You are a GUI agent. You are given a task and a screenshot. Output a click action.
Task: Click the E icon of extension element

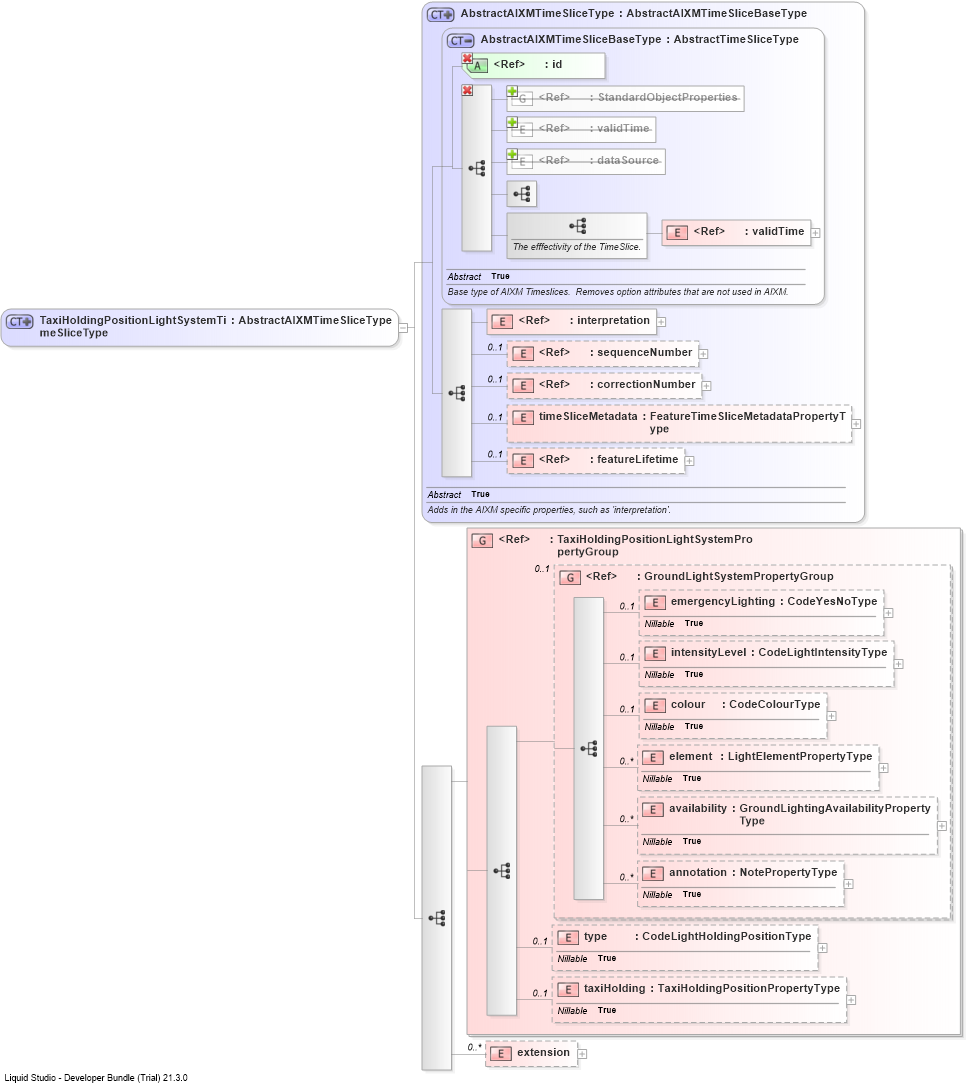click(x=501, y=1053)
